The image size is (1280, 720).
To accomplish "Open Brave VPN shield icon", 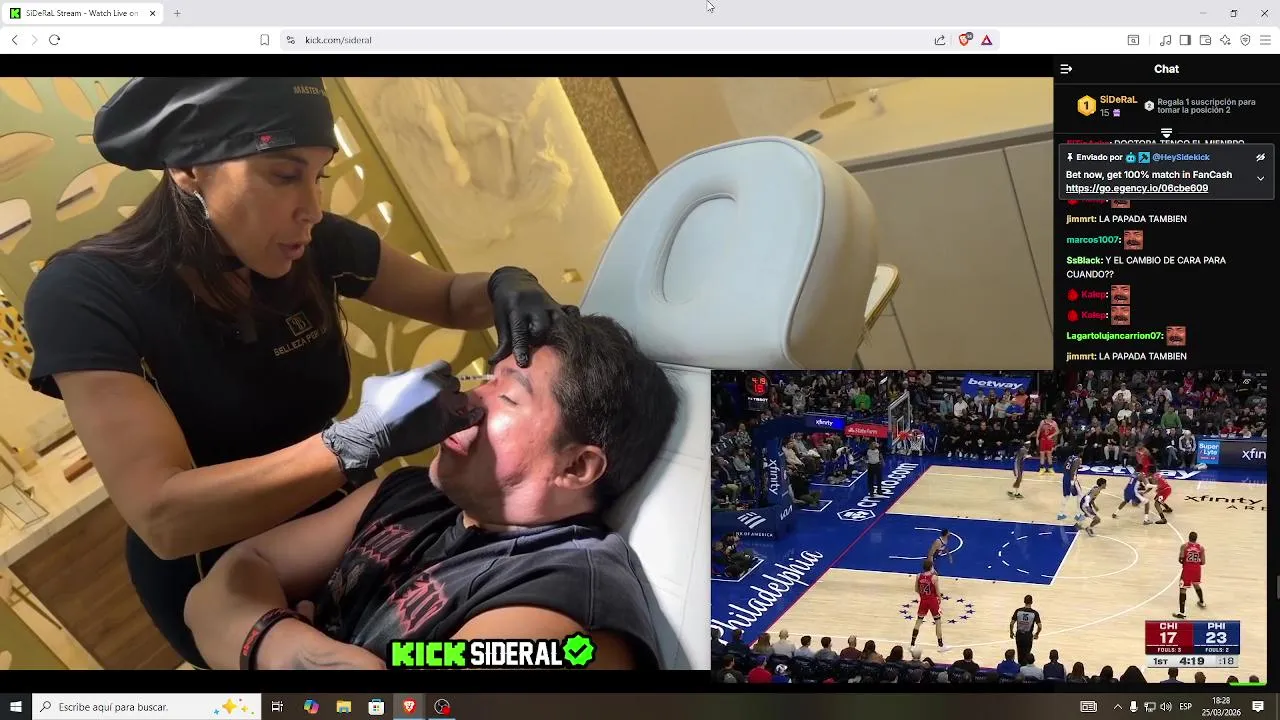I will click(x=1245, y=40).
